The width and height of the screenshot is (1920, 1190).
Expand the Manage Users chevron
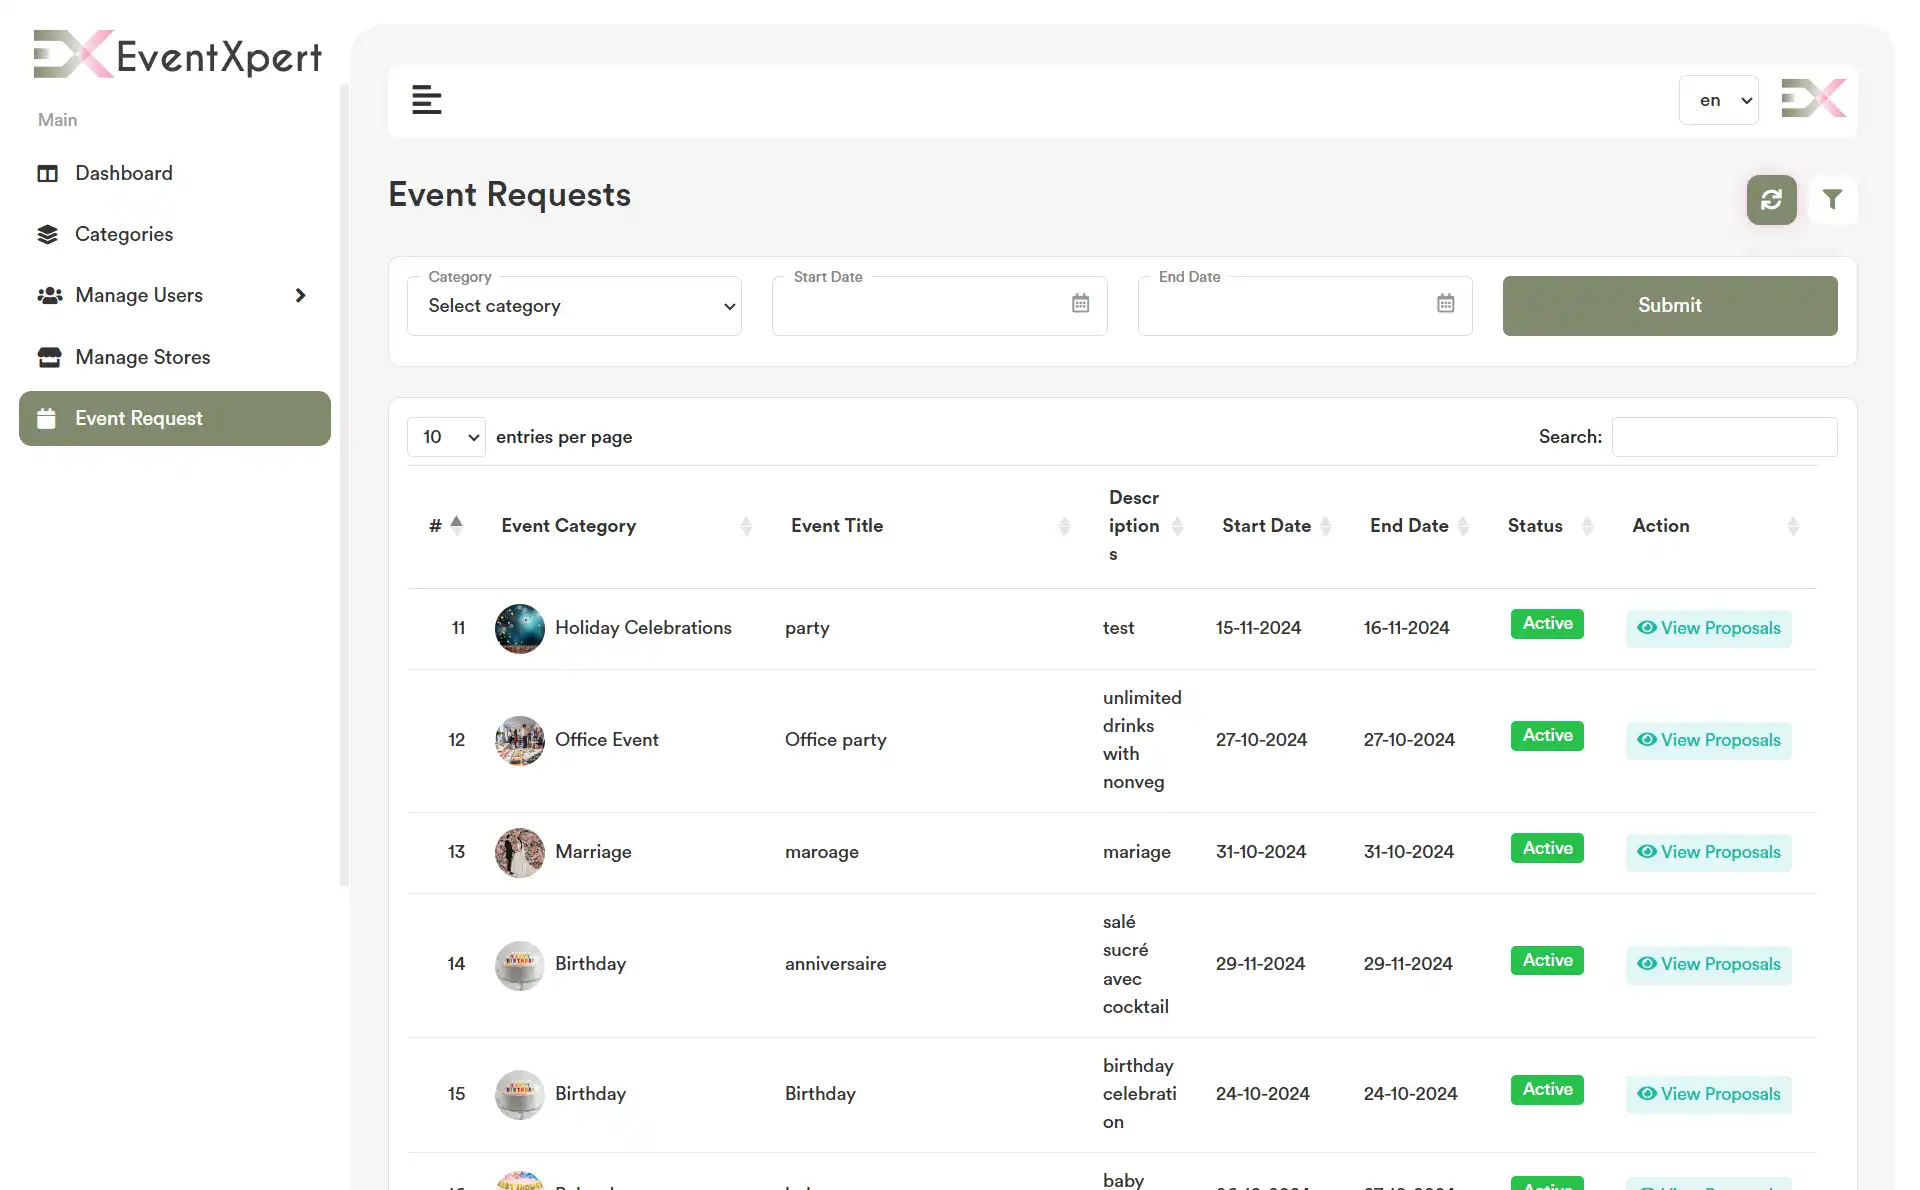300,295
